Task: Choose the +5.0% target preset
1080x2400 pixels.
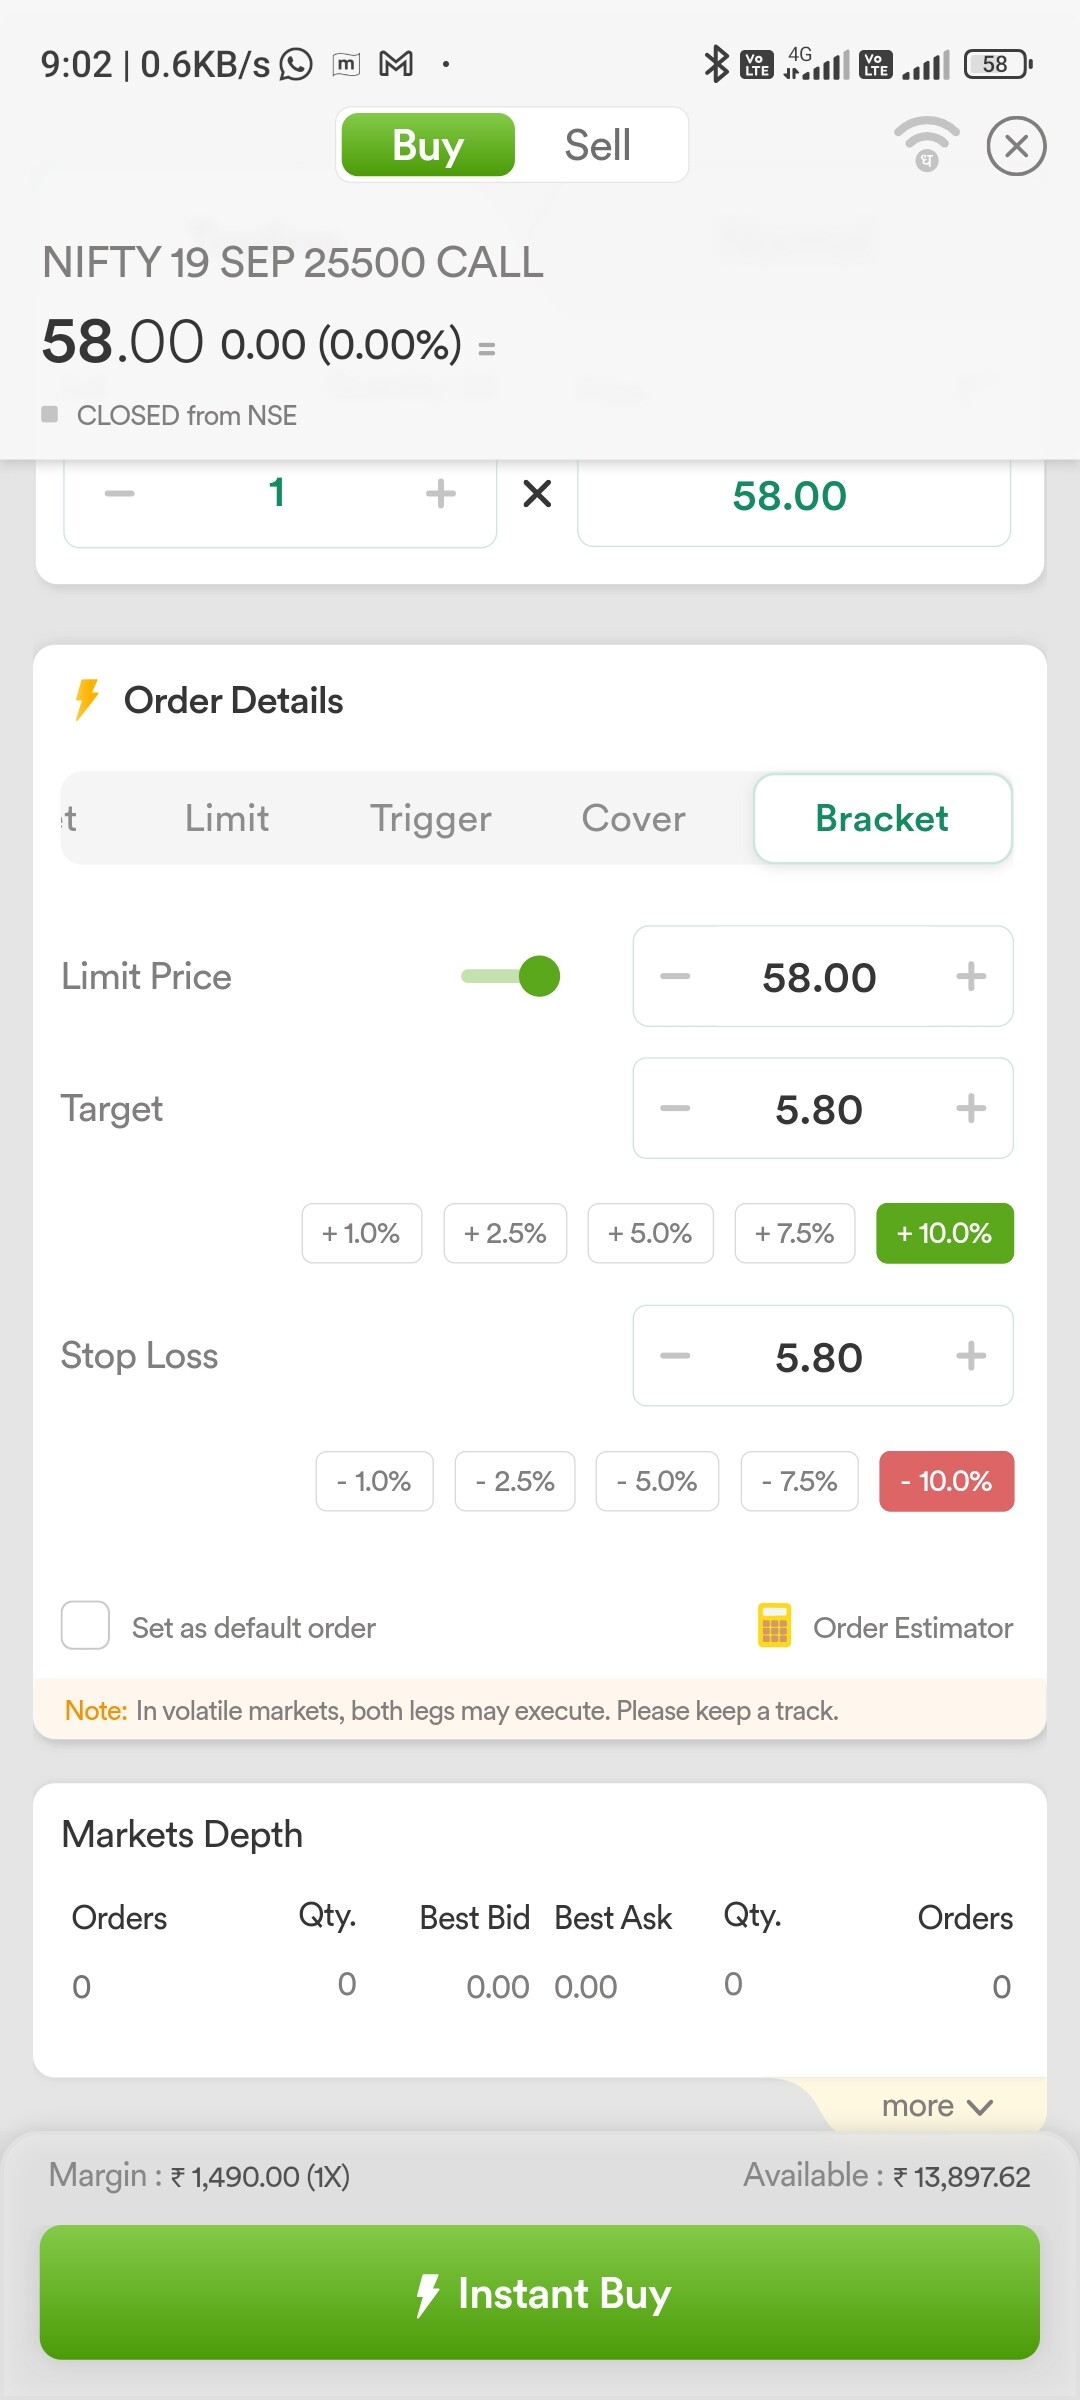Action: click(x=650, y=1233)
